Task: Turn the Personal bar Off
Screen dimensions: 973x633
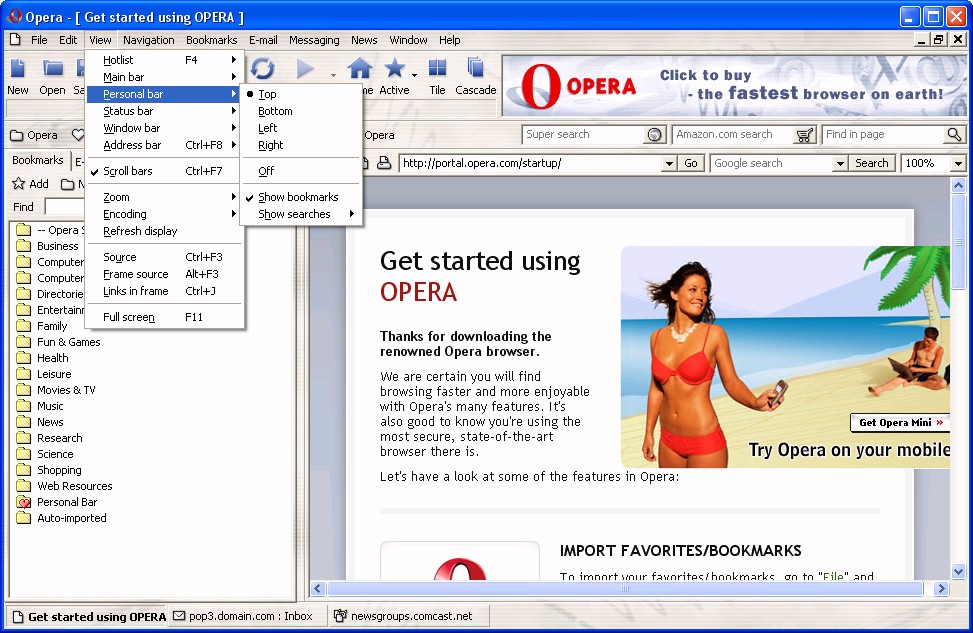Action: (x=301, y=171)
